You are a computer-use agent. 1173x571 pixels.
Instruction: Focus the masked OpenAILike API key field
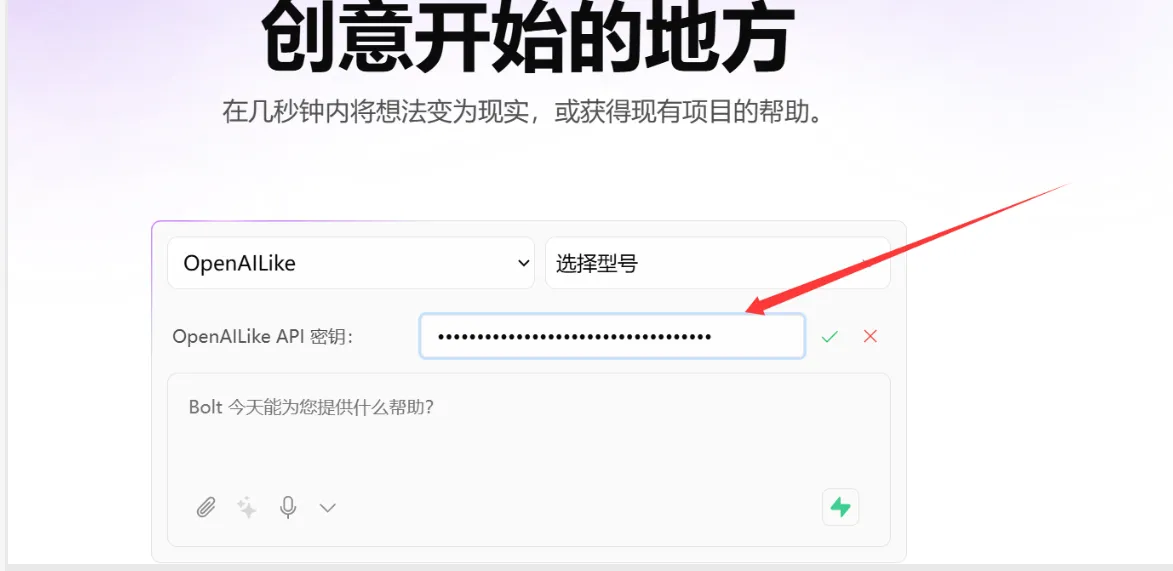(612, 336)
